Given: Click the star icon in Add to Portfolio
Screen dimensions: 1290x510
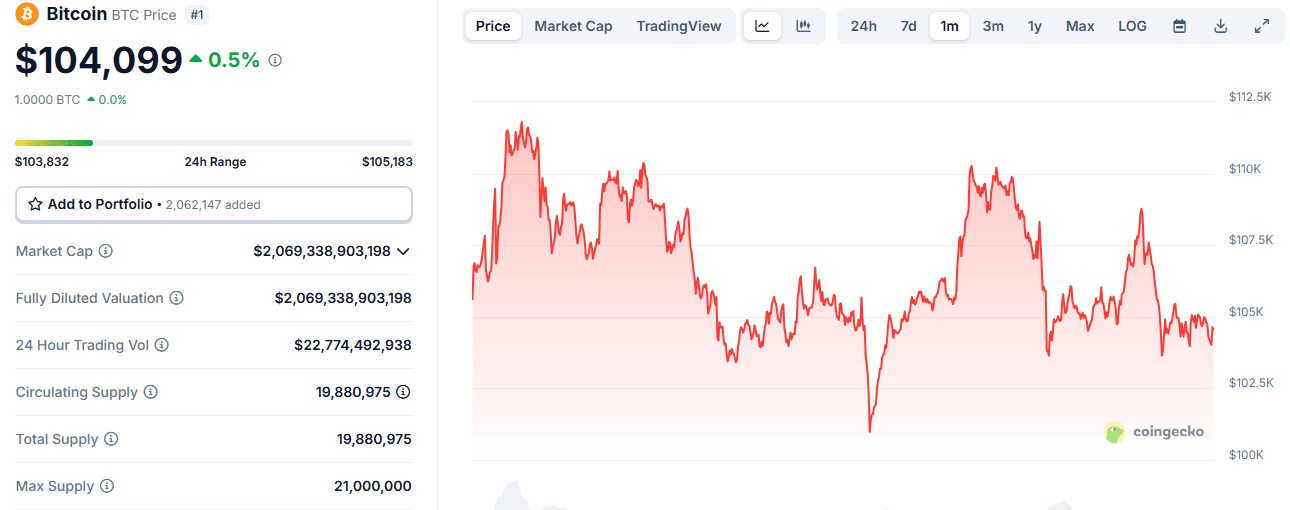Looking at the screenshot, I should [36, 204].
